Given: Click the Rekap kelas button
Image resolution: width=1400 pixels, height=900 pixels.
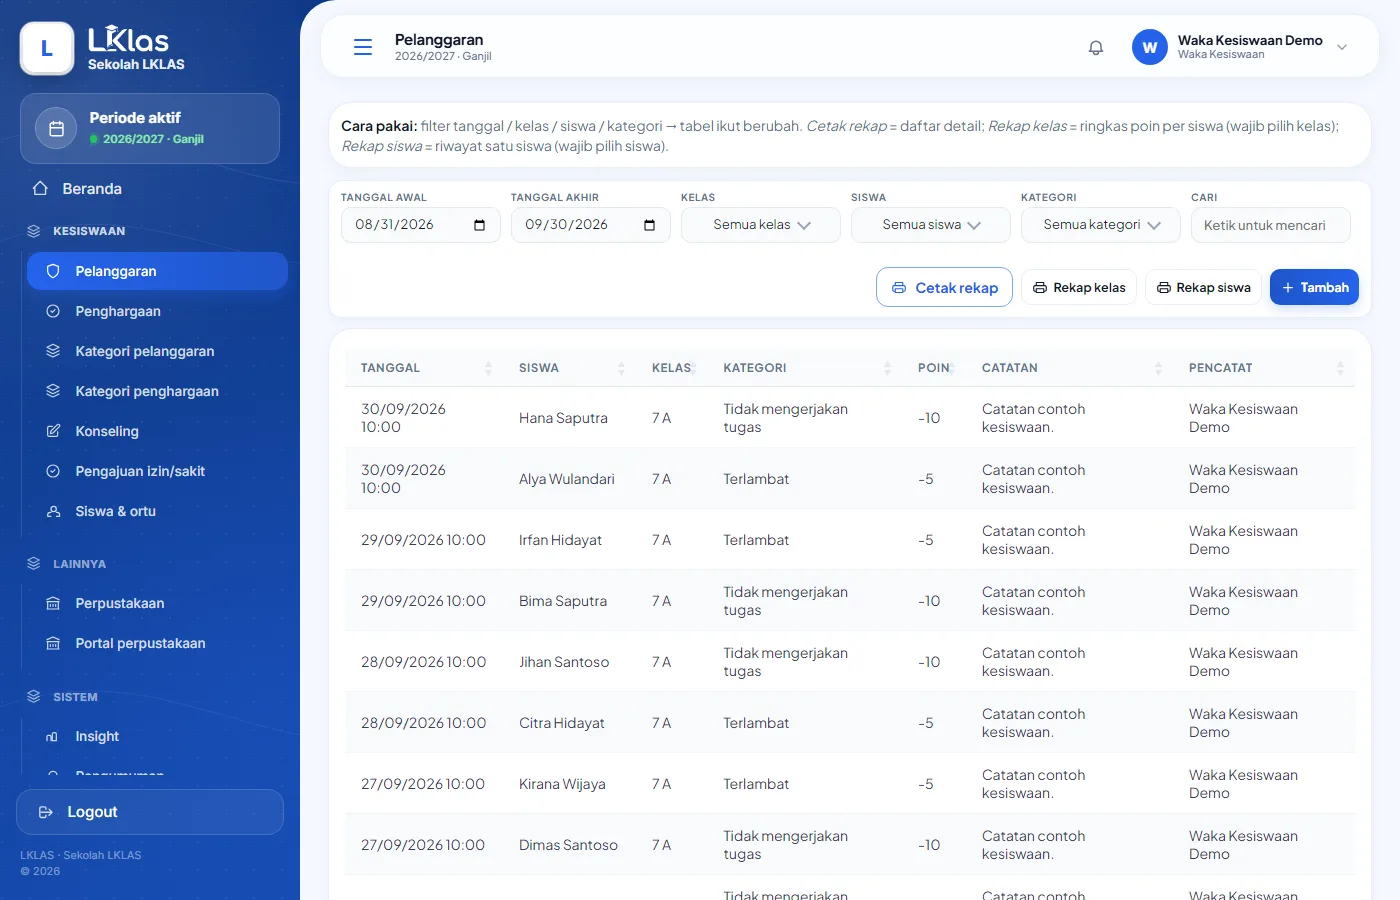Looking at the screenshot, I should click(x=1079, y=287).
